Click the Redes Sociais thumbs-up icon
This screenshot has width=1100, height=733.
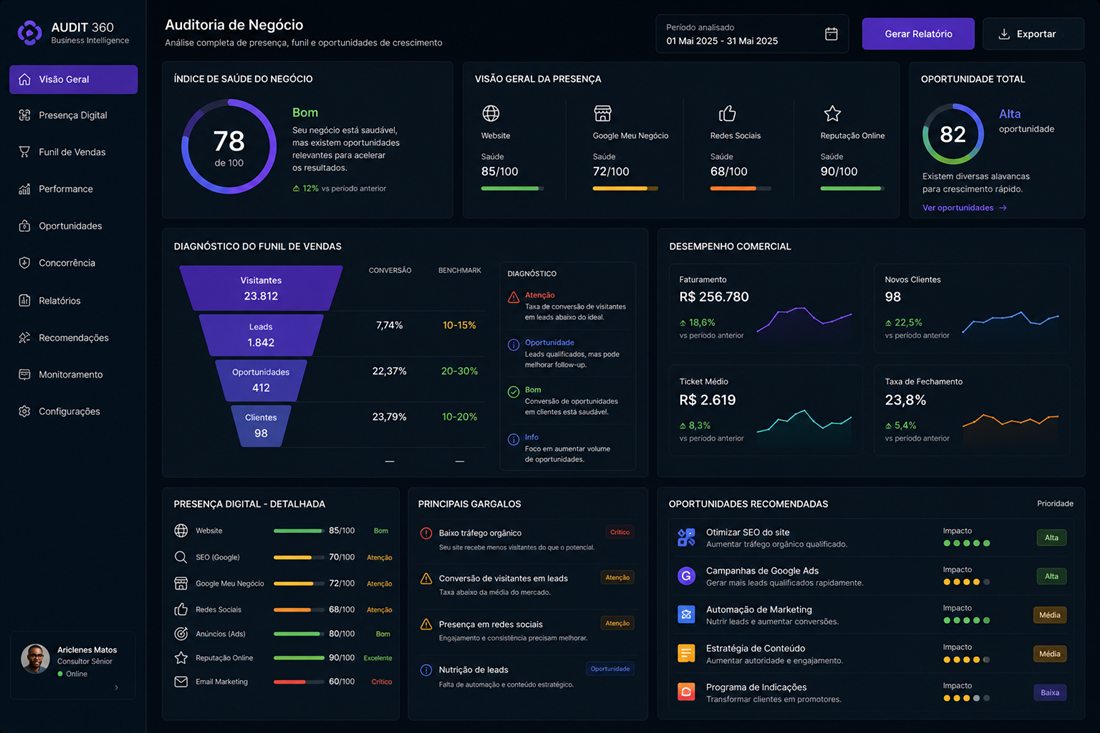tap(727, 113)
